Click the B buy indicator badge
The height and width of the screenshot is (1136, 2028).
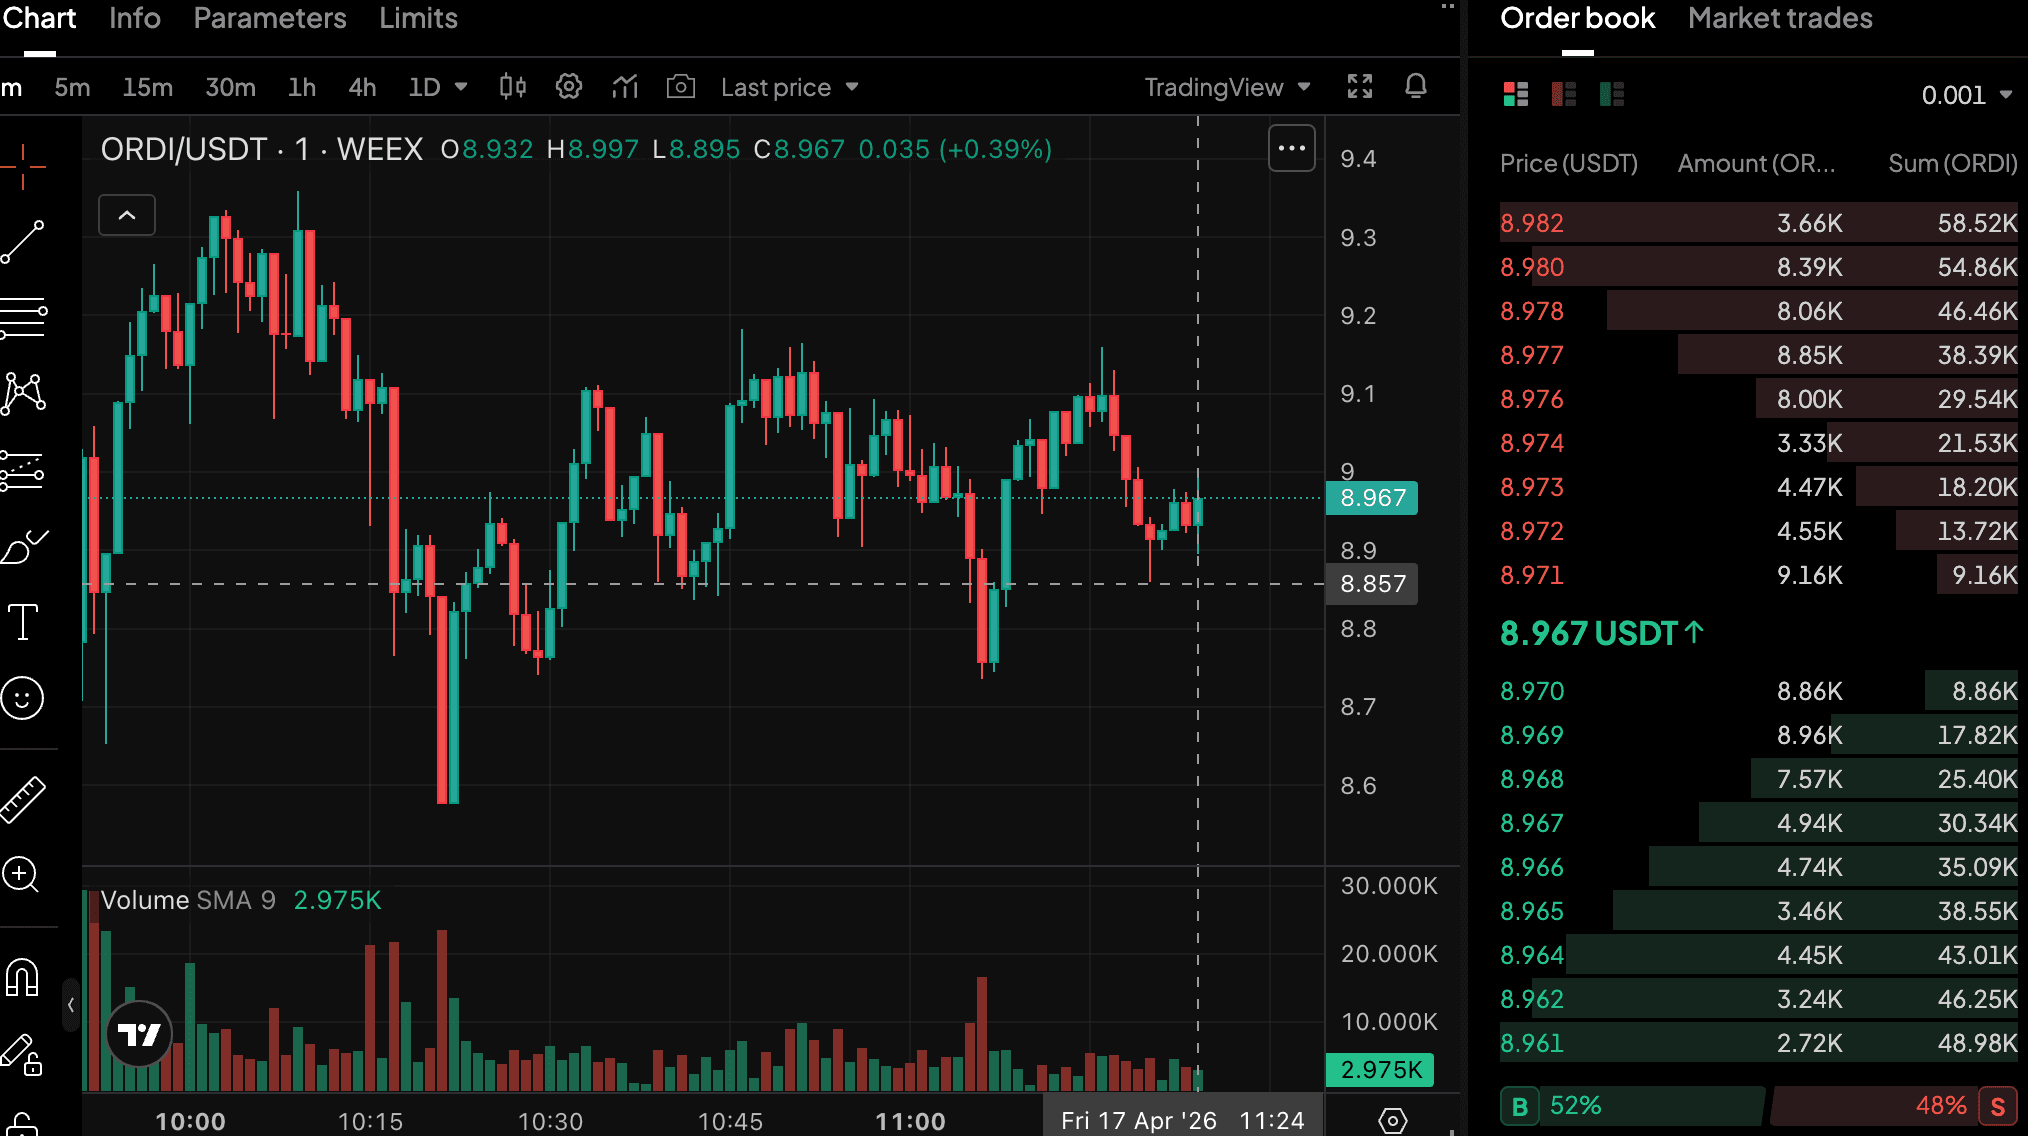pos(1520,1106)
